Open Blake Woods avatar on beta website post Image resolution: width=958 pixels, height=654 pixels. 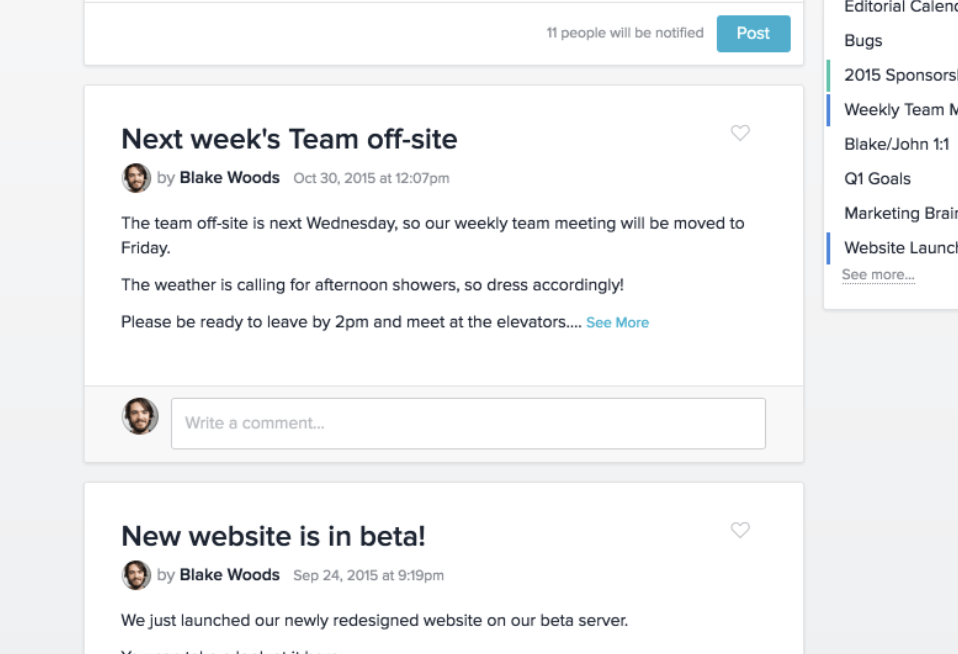tap(136, 575)
